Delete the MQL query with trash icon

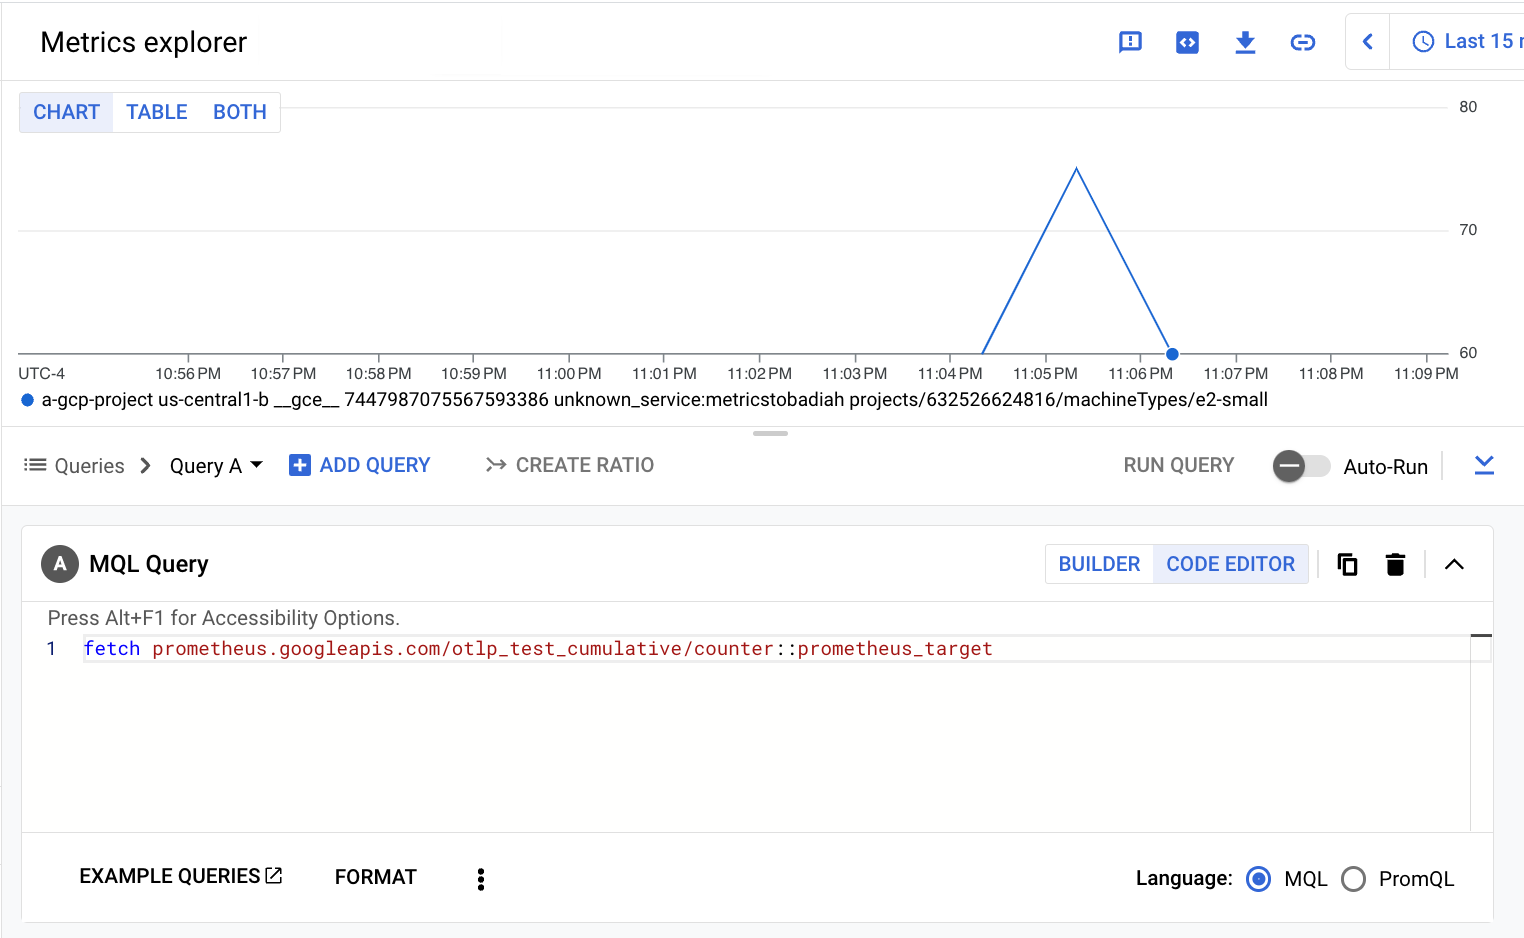coord(1395,564)
